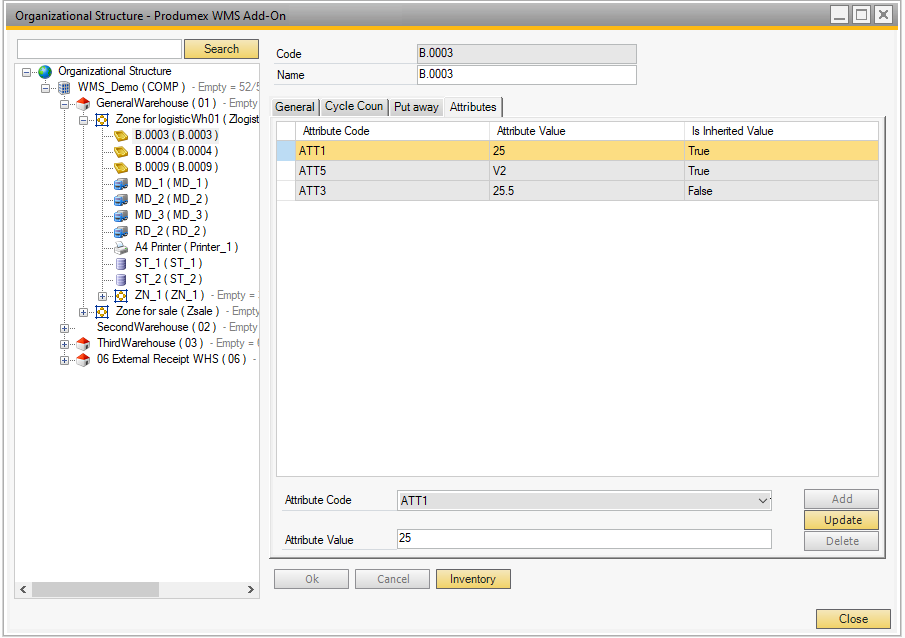Click the MD_1 moveable dock icon
This screenshot has width=905, height=638.
point(121,184)
